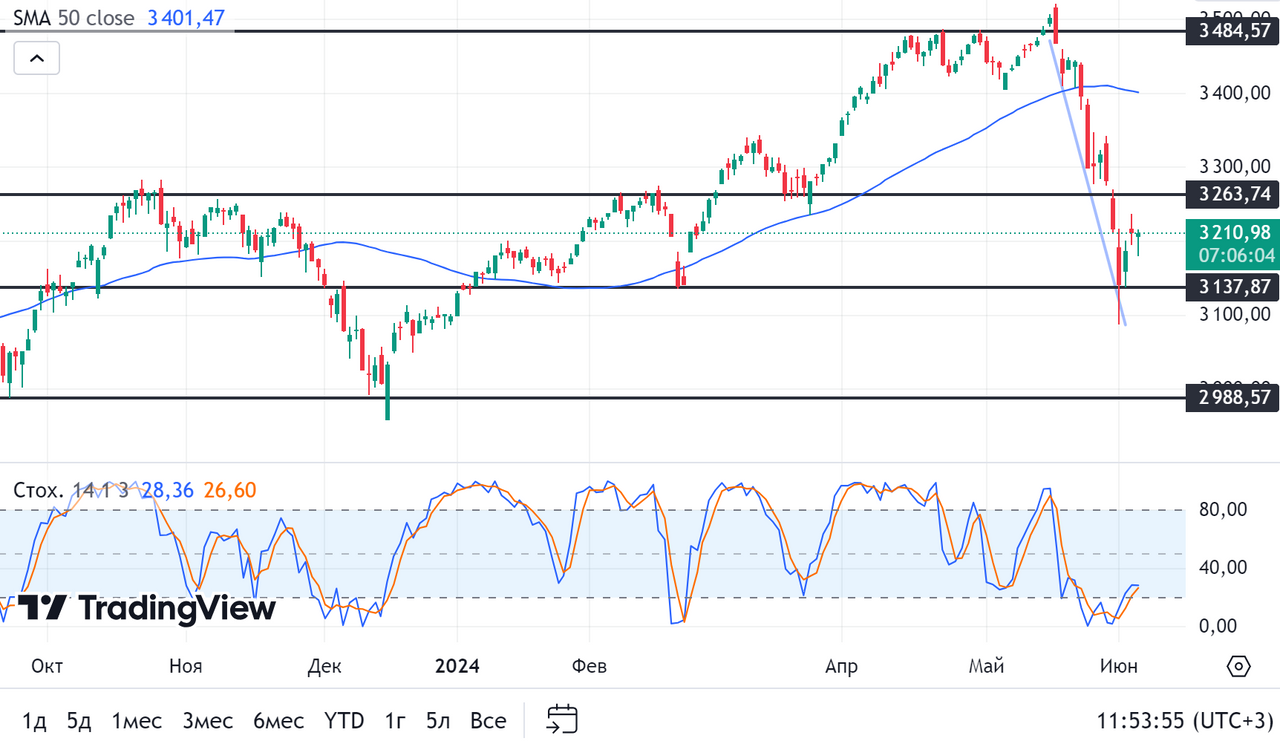This screenshot has width=1280, height=744.
Task: Select the 1д time range
Action: (x=34, y=720)
